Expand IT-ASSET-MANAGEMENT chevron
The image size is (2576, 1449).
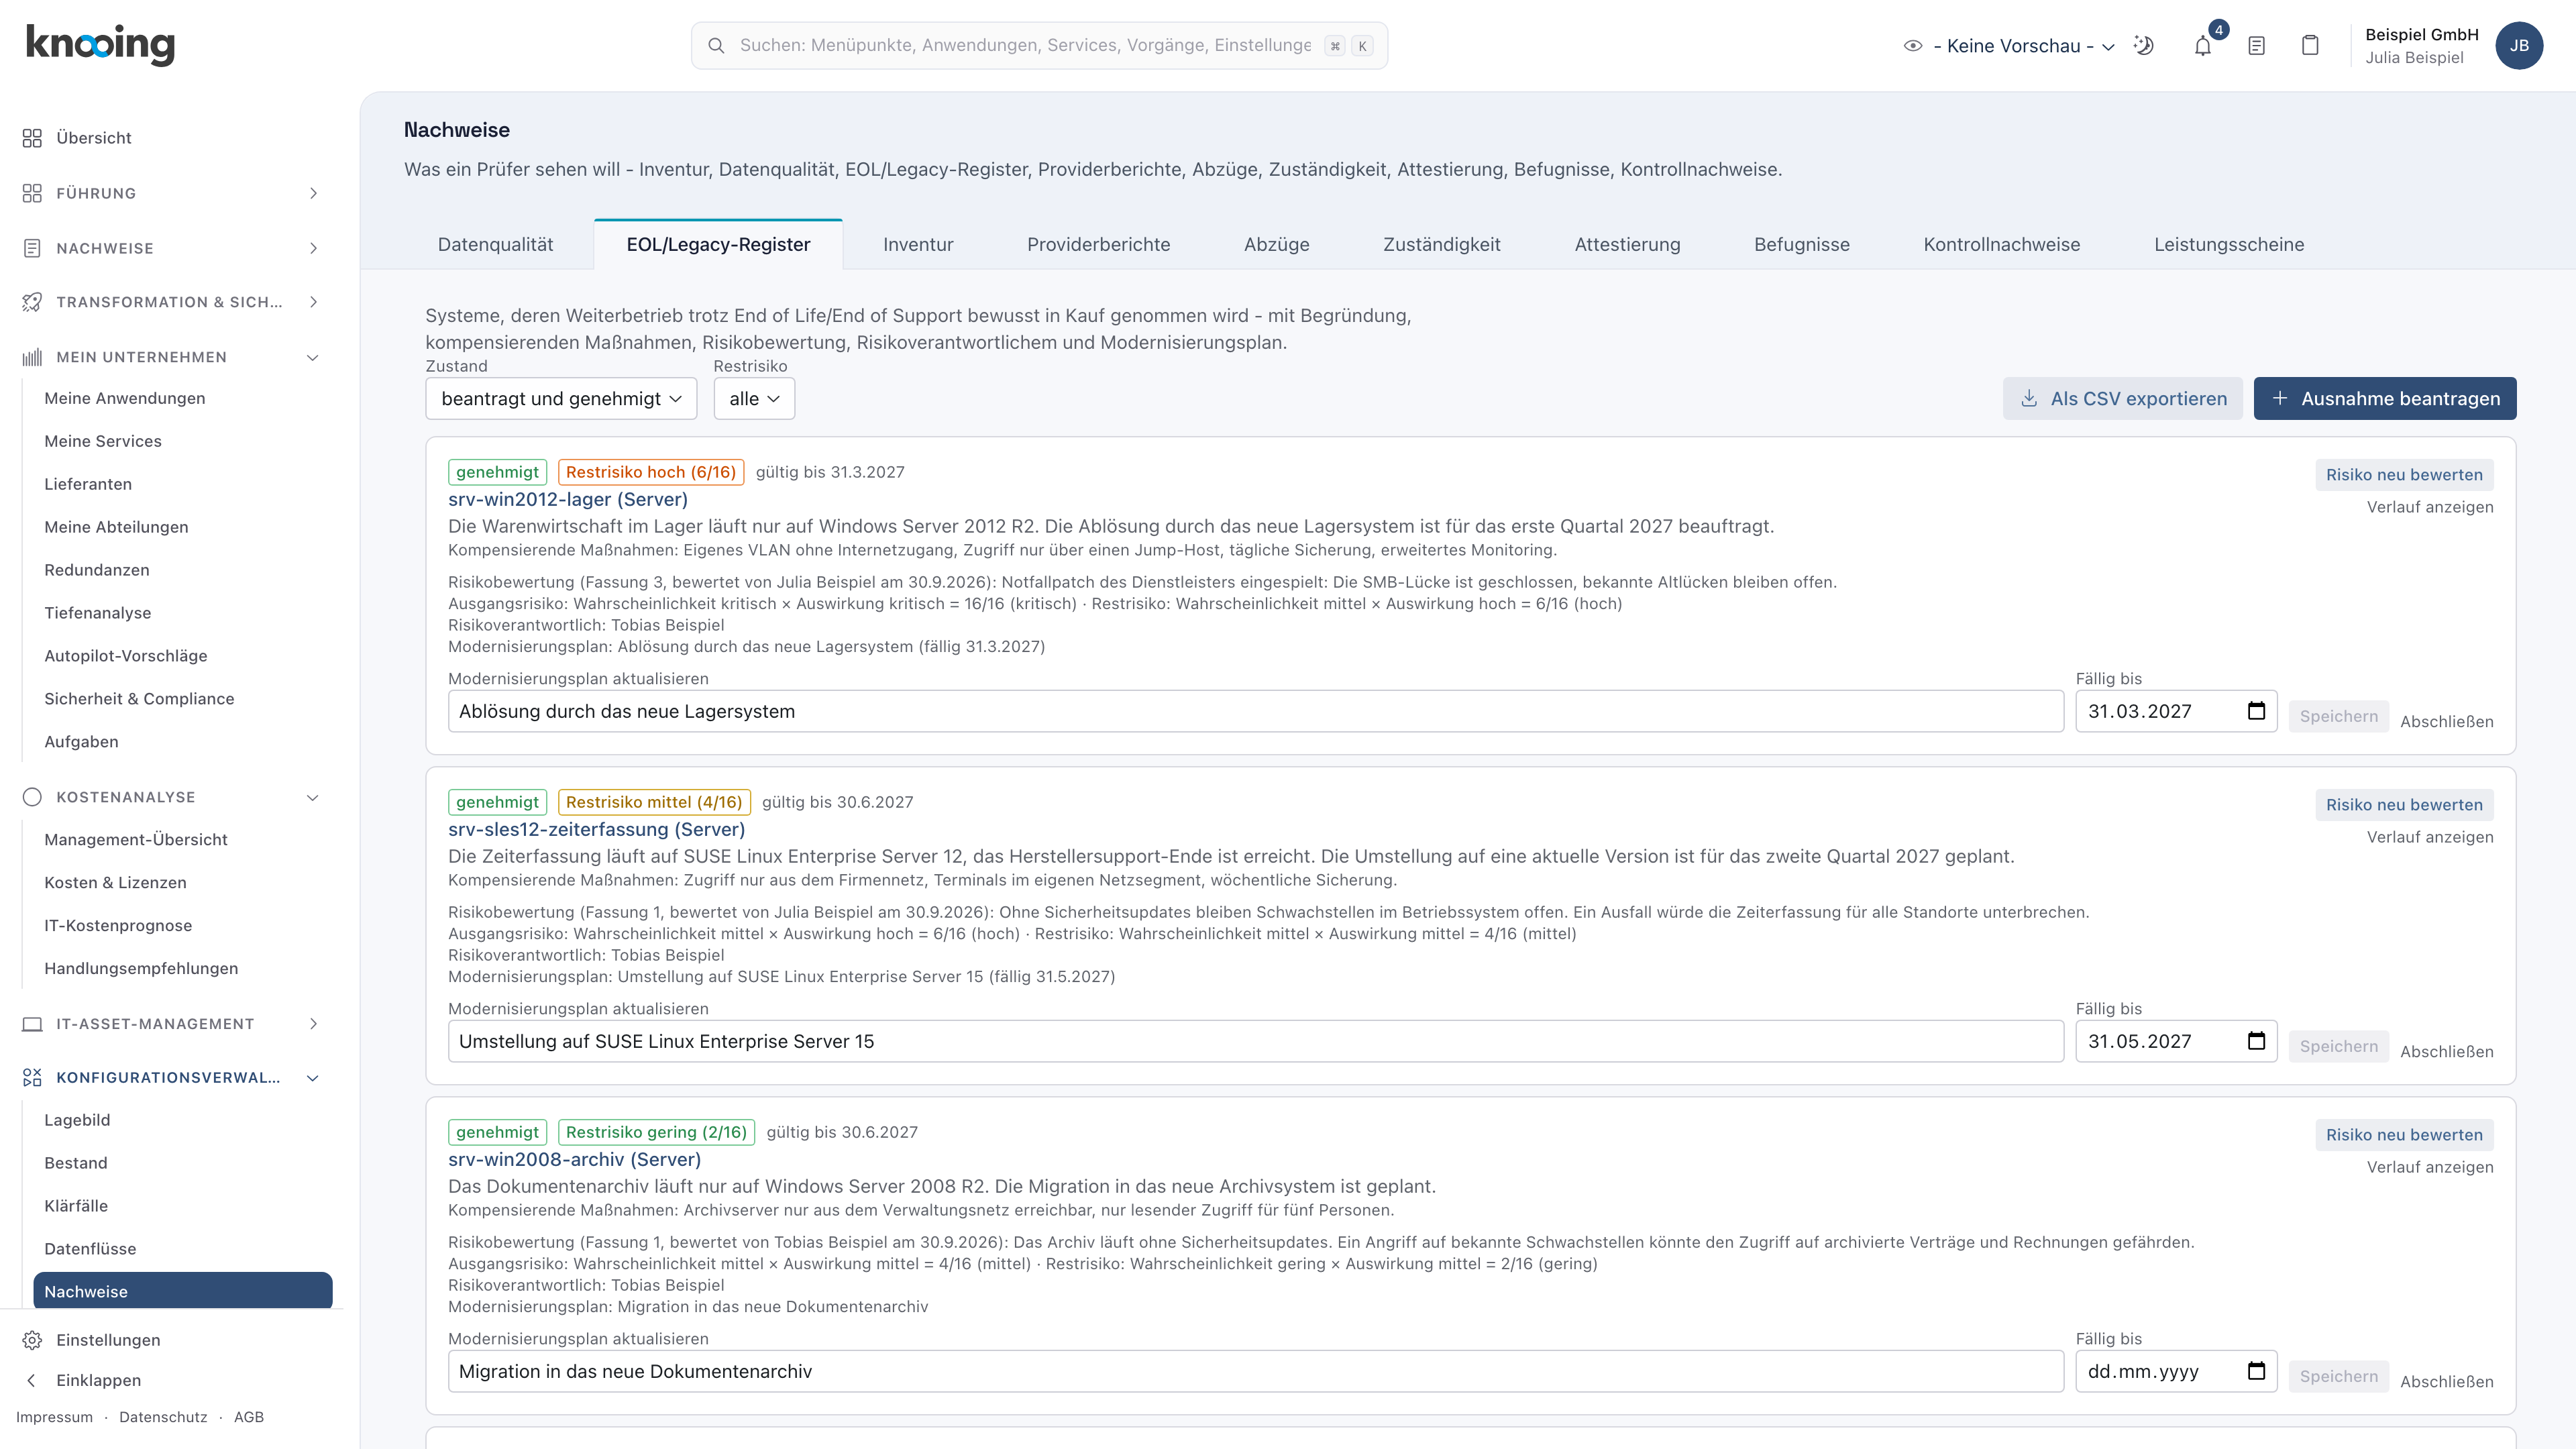click(313, 1024)
